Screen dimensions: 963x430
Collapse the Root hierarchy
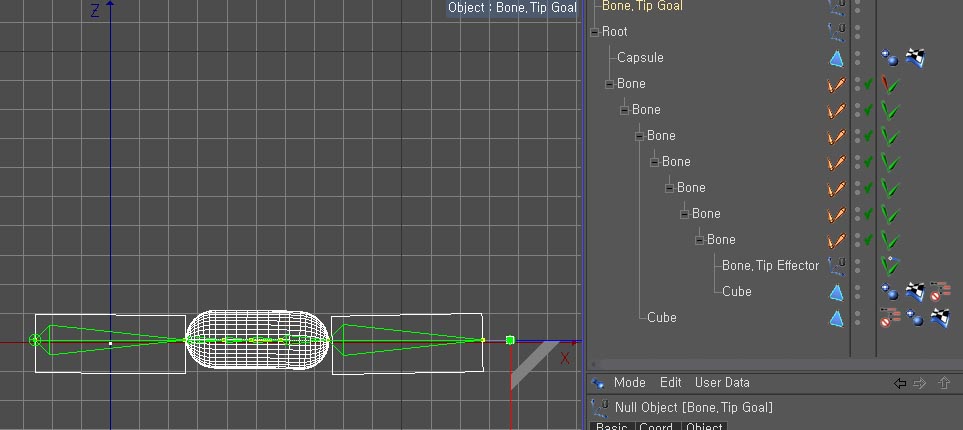click(x=595, y=32)
